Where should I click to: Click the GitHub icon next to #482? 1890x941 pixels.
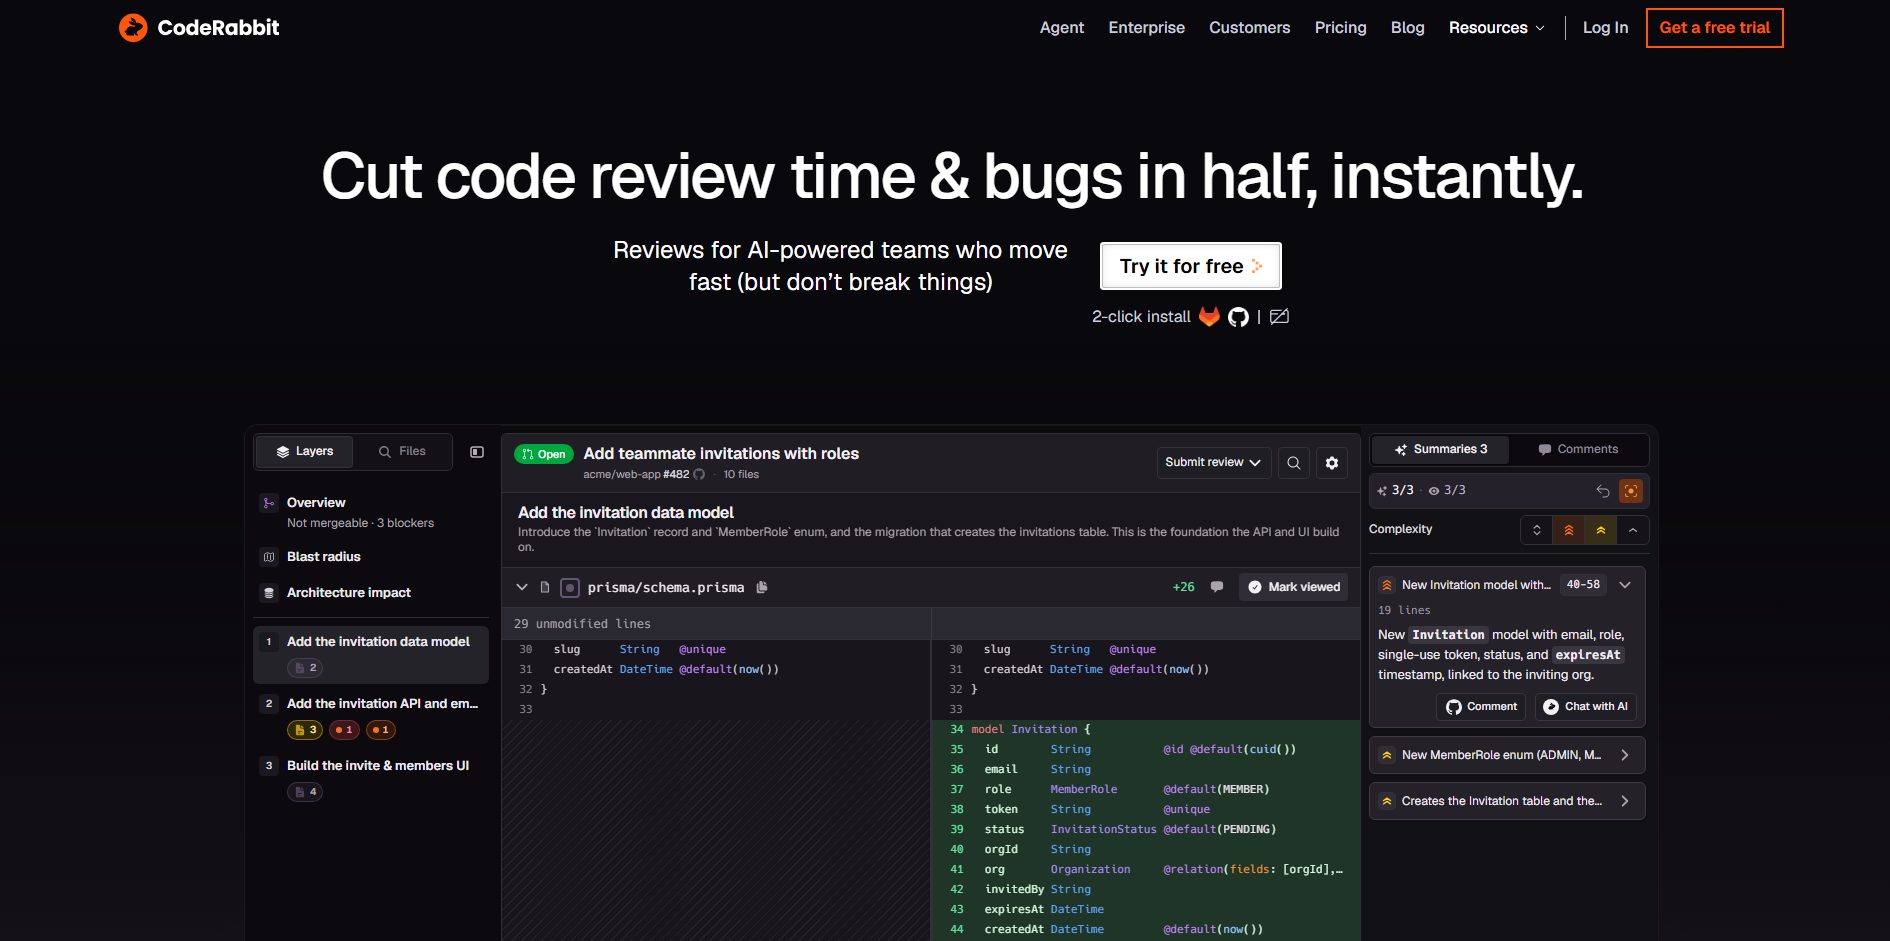pyautogui.click(x=699, y=475)
